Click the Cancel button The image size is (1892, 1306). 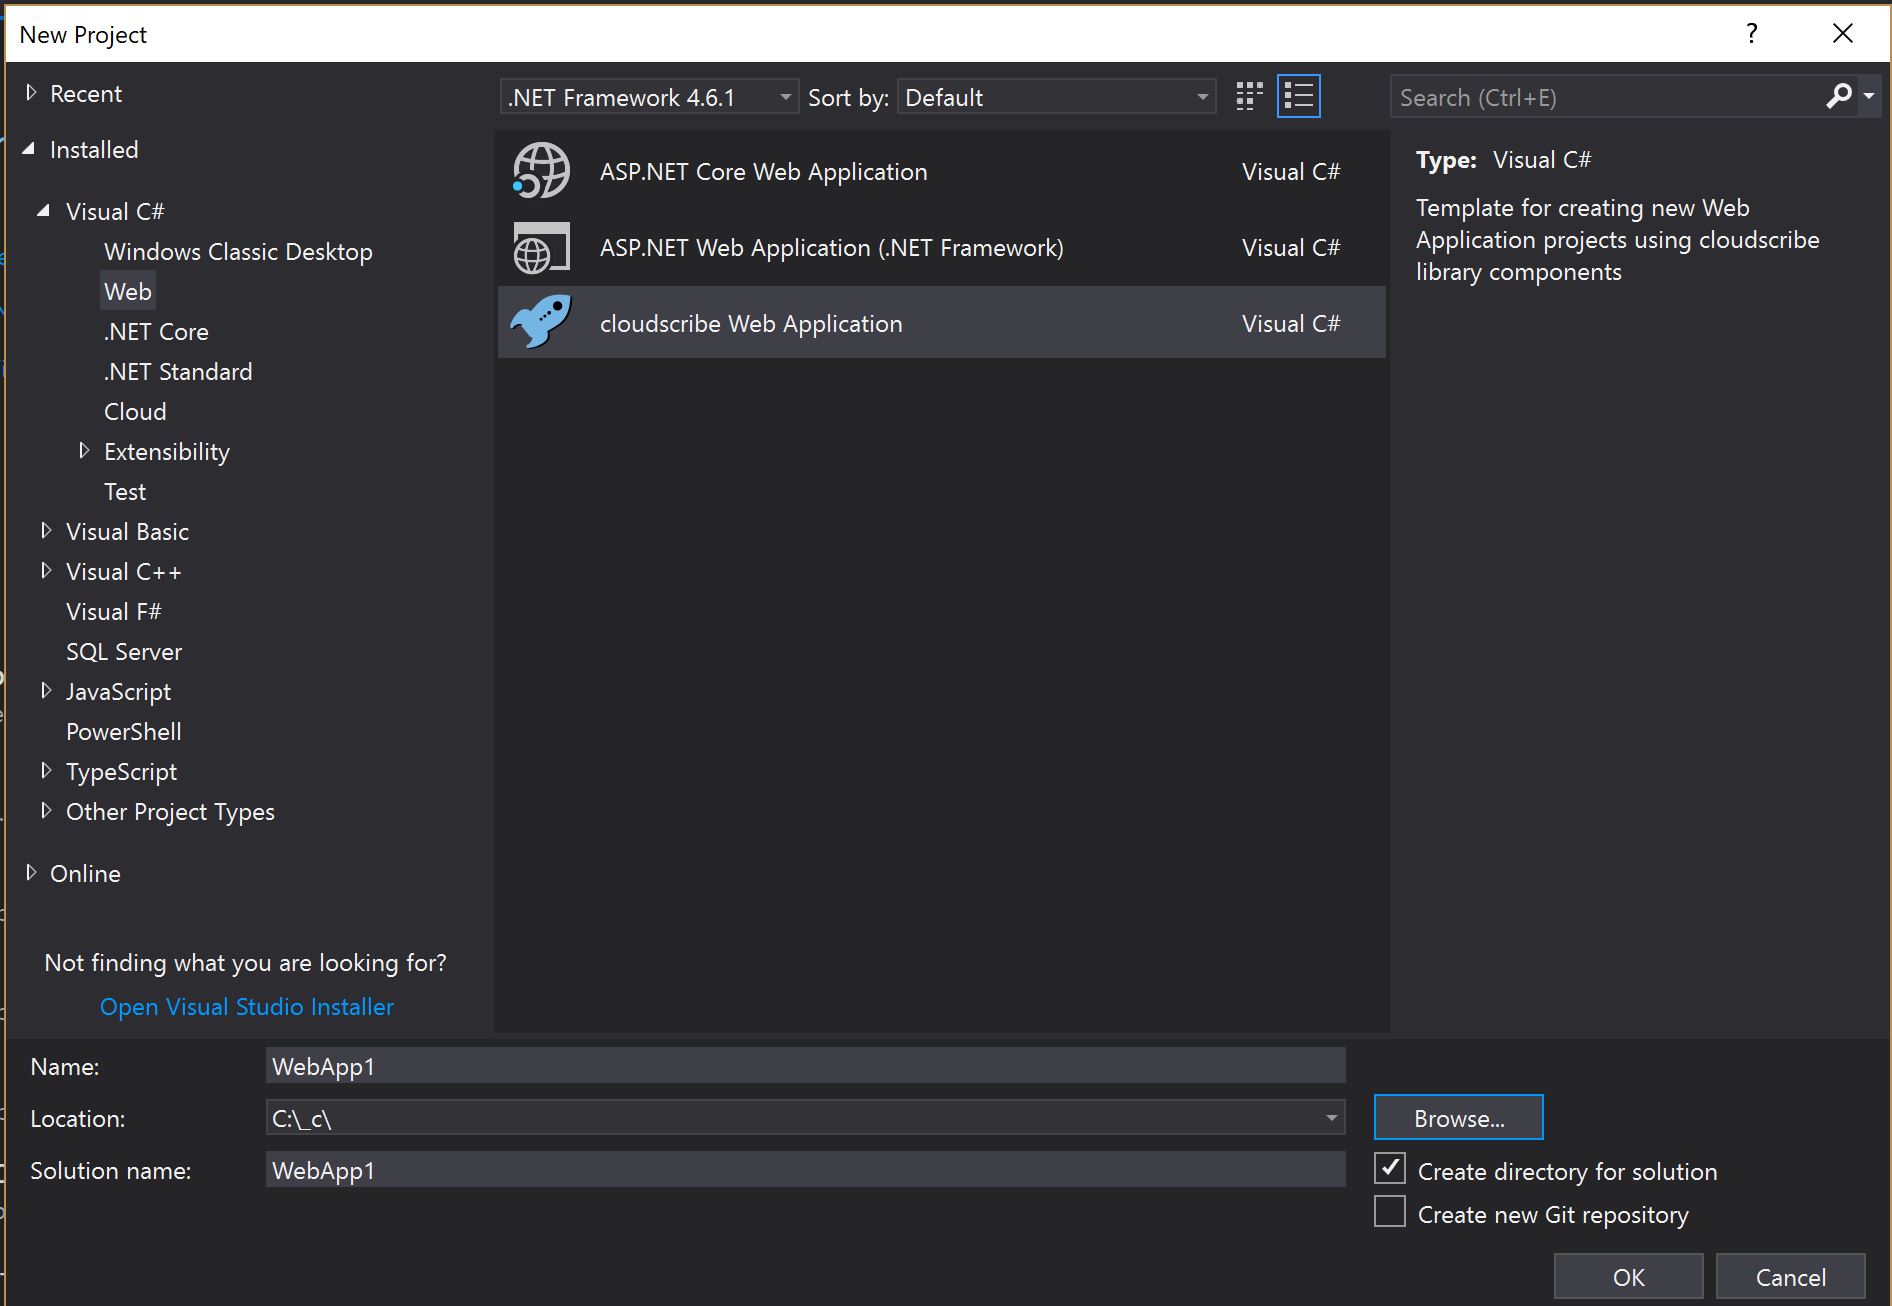[x=1790, y=1277]
